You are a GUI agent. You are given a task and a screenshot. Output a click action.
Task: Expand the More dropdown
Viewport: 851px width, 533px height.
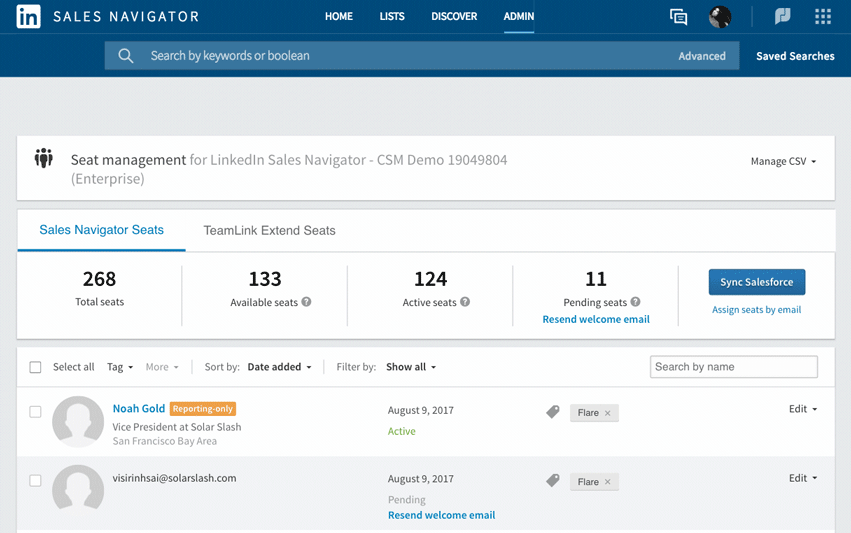point(162,367)
